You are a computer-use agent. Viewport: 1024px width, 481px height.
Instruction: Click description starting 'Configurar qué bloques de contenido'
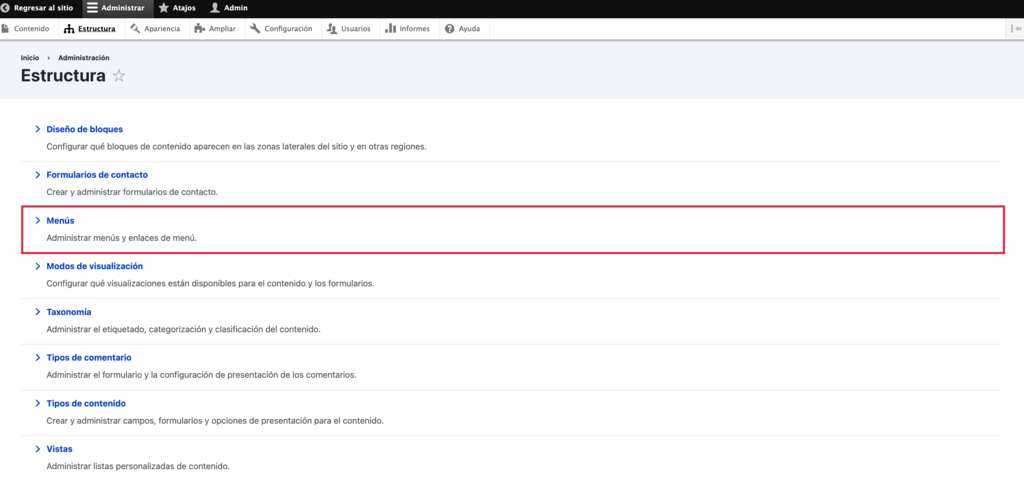click(x=236, y=146)
